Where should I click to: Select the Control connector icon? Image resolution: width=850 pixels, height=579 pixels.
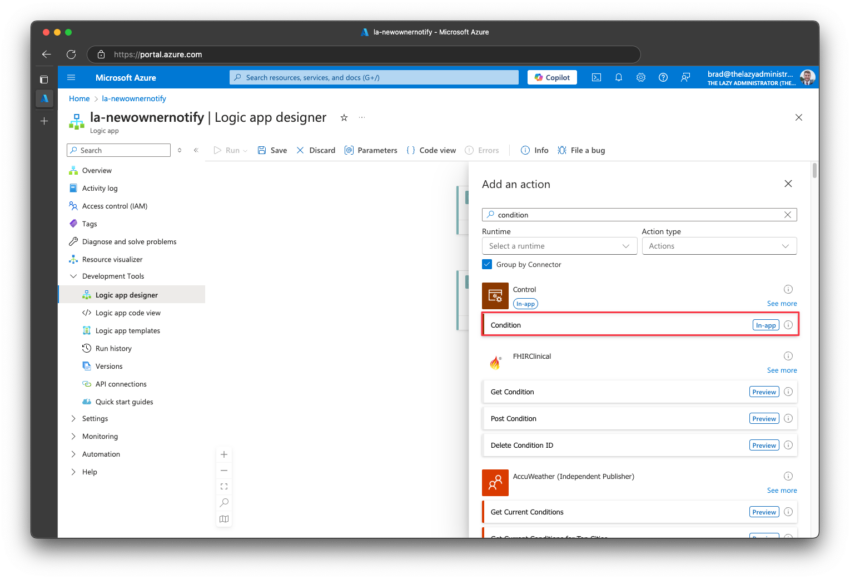point(495,295)
